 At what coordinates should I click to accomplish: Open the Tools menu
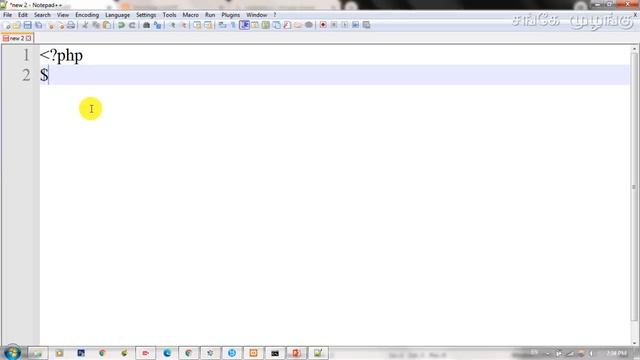point(169,15)
